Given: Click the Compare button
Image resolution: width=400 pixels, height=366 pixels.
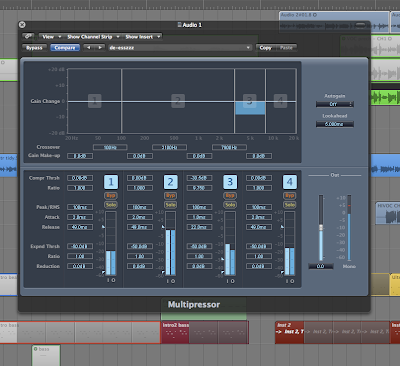Looking at the screenshot, I should [65, 48].
